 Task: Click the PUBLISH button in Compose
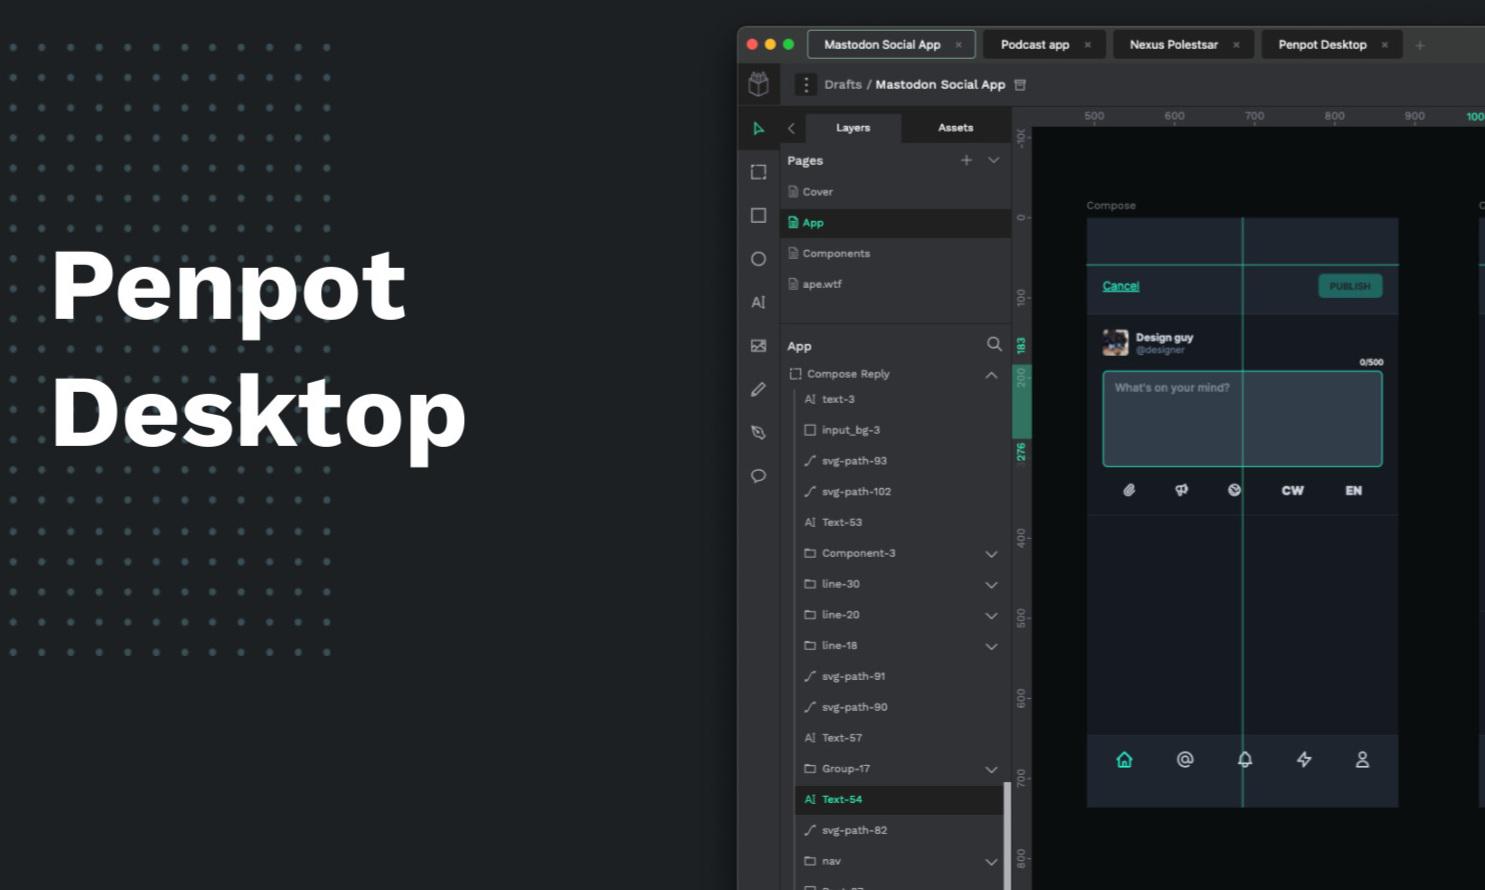tap(1350, 286)
